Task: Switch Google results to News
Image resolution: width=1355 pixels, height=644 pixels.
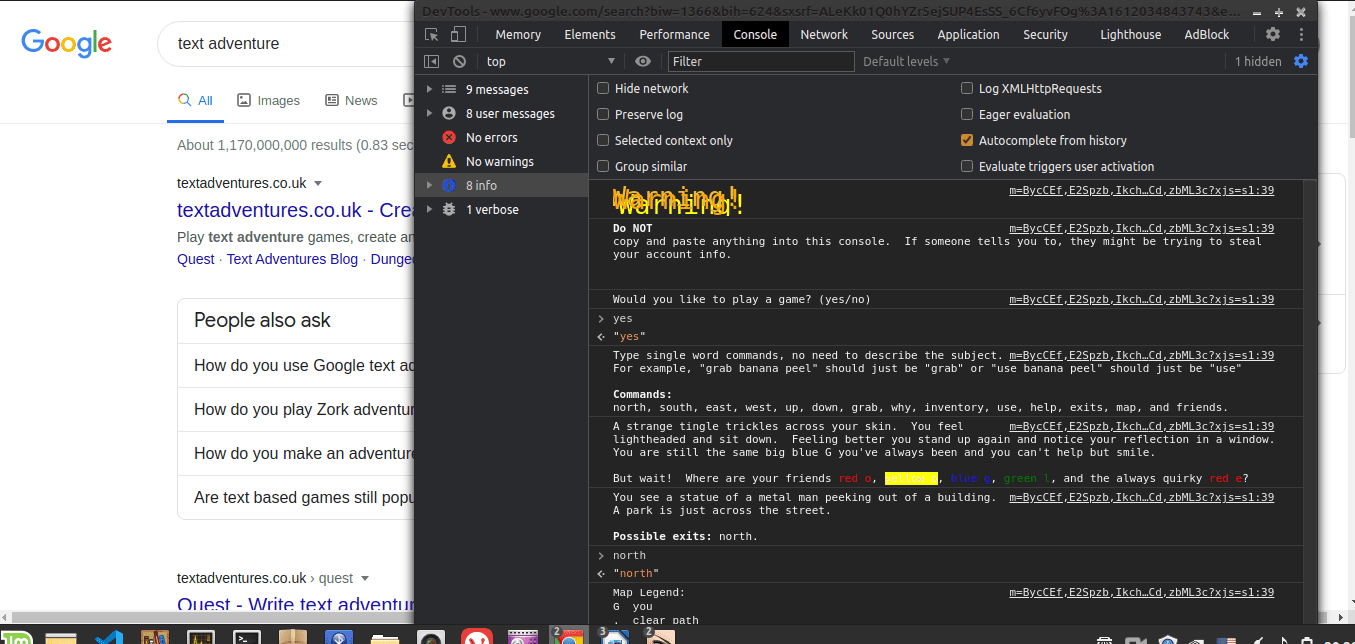Action: tap(351, 100)
